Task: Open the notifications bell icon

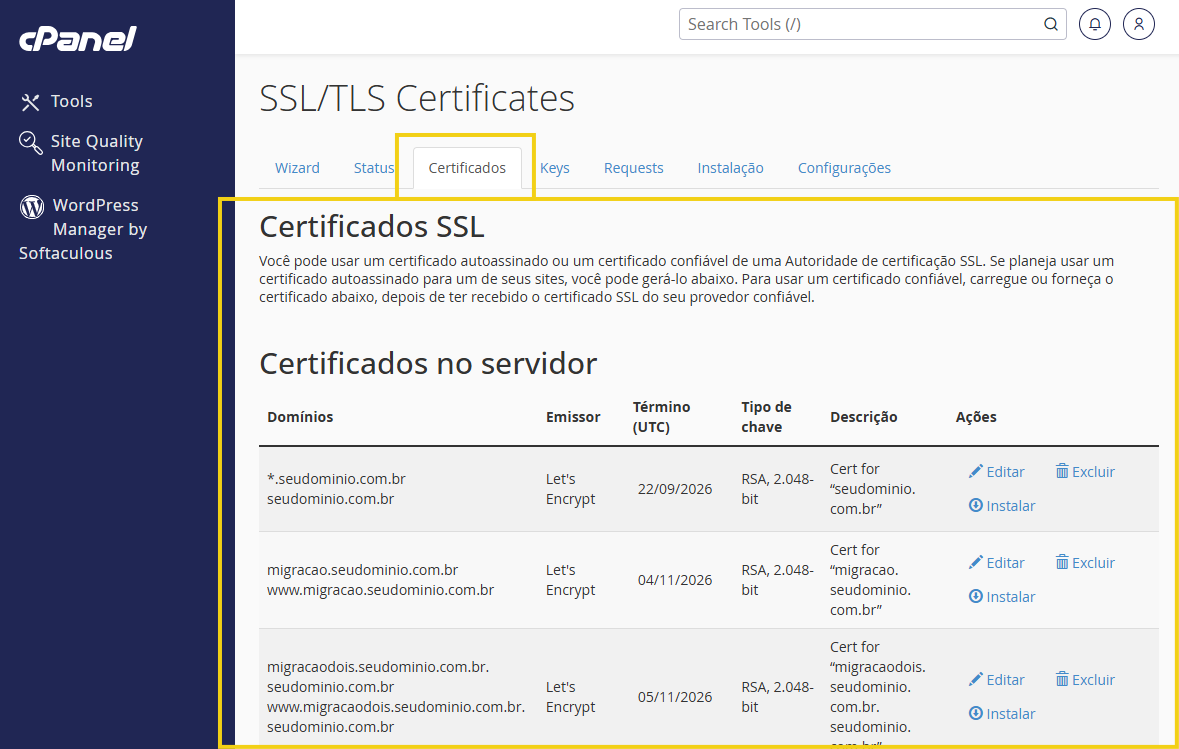Action: coord(1095,24)
